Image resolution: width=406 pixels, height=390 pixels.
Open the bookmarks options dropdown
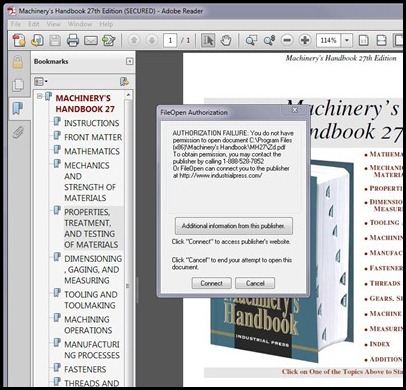pos(41,81)
